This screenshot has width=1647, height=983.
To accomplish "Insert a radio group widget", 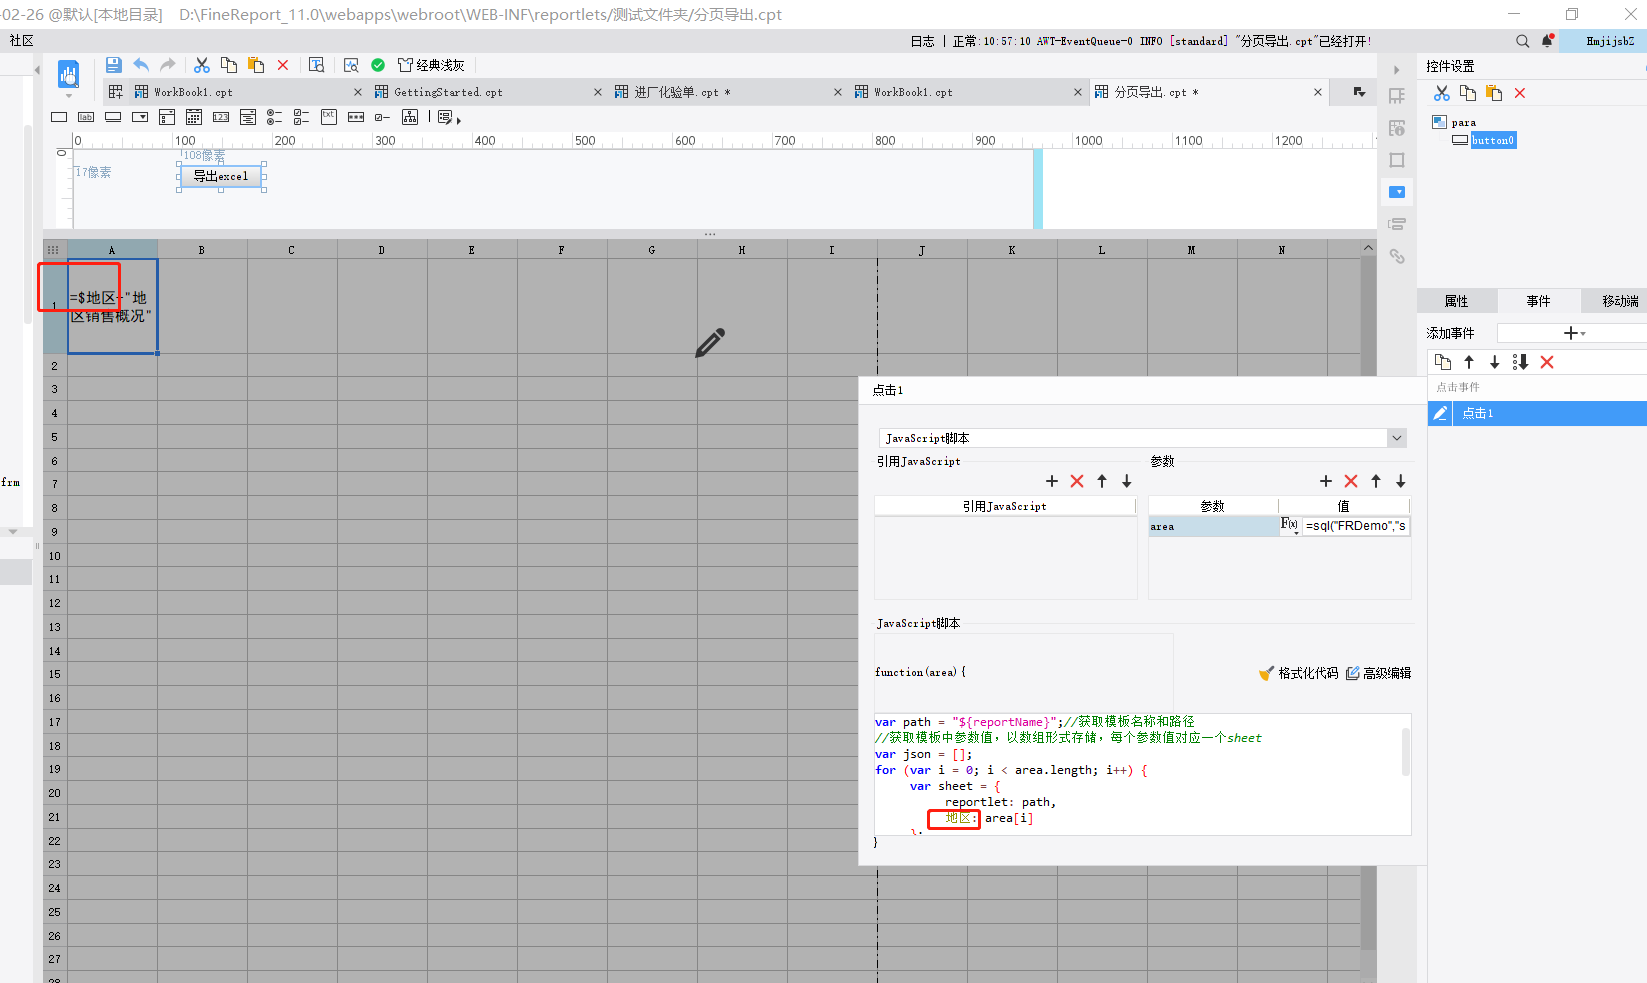I will click(x=274, y=117).
